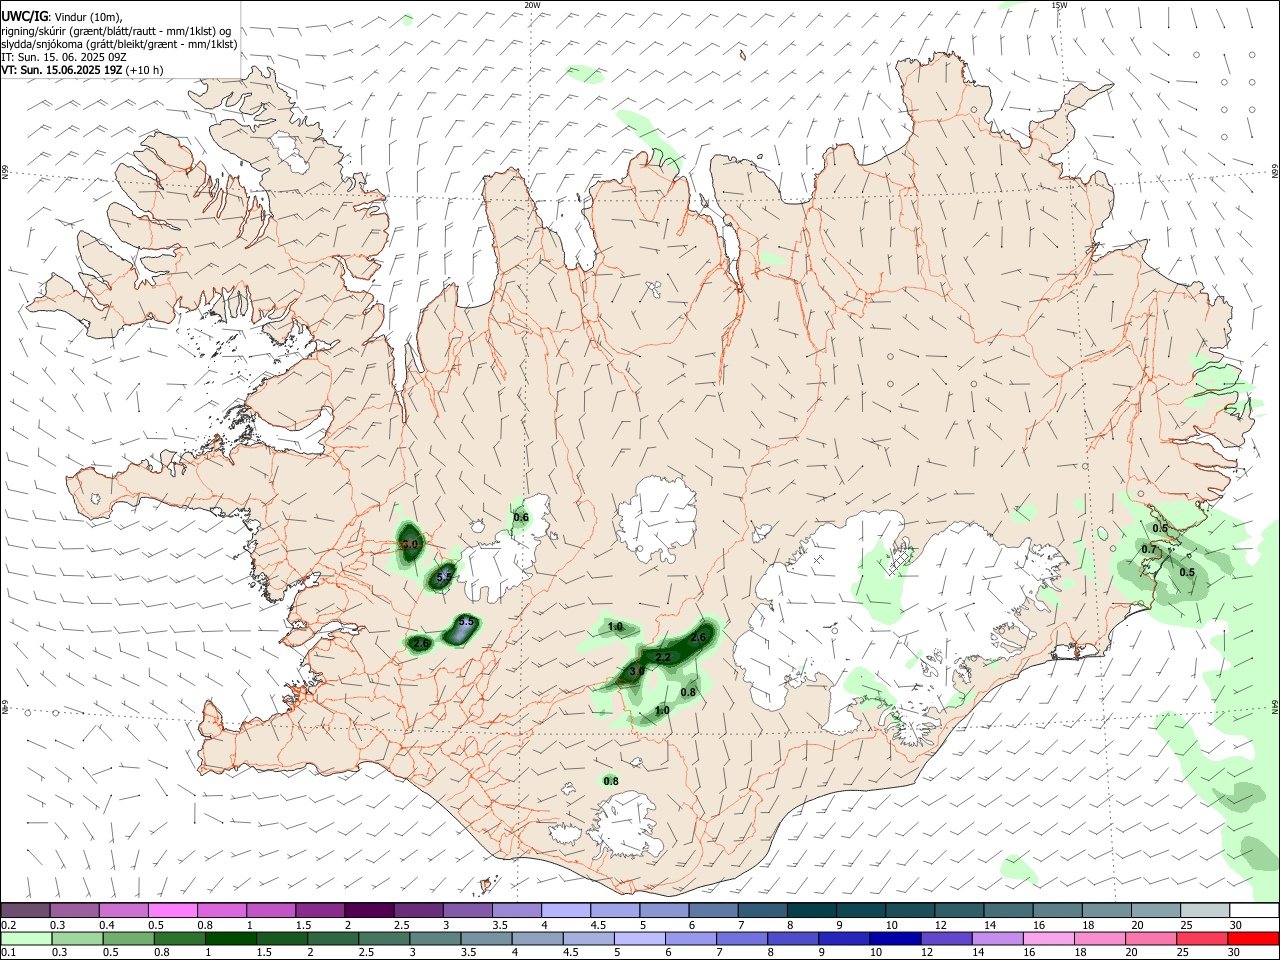Viewport: 1280px width, 960px height.
Task: Pick the light lavender 4 mm snow swatch
Action: 565,910
